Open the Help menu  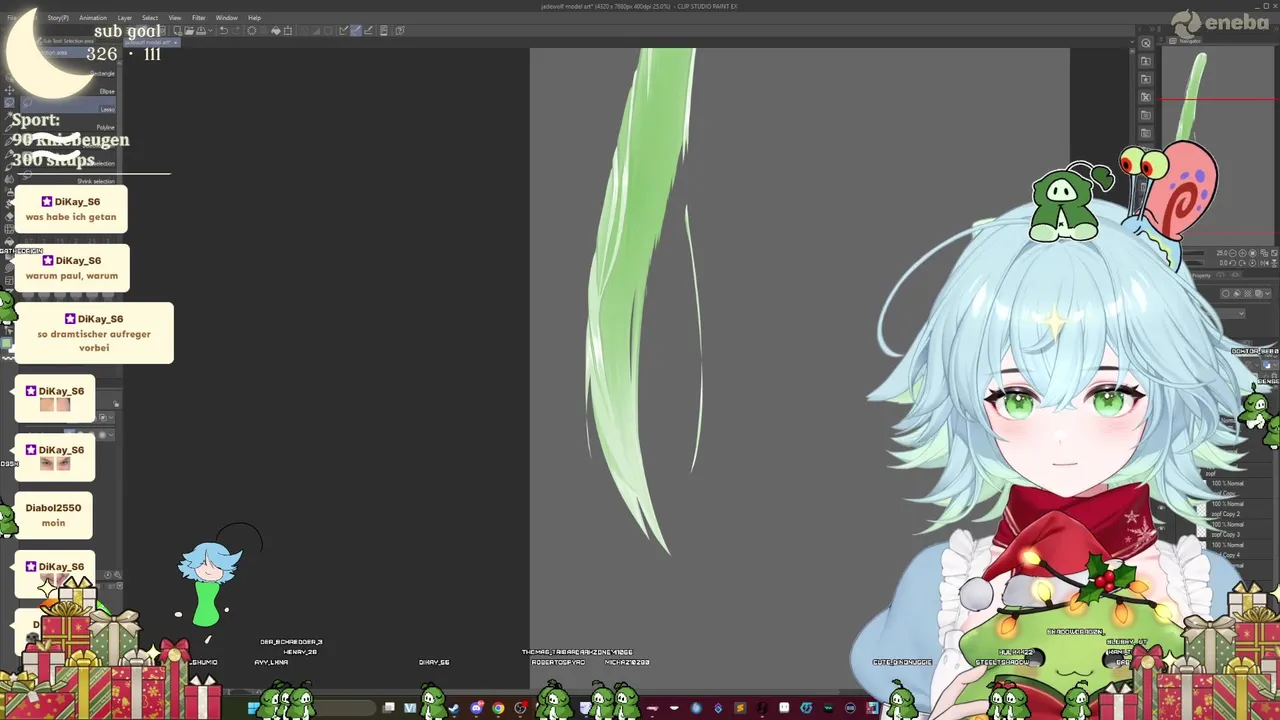pos(254,17)
